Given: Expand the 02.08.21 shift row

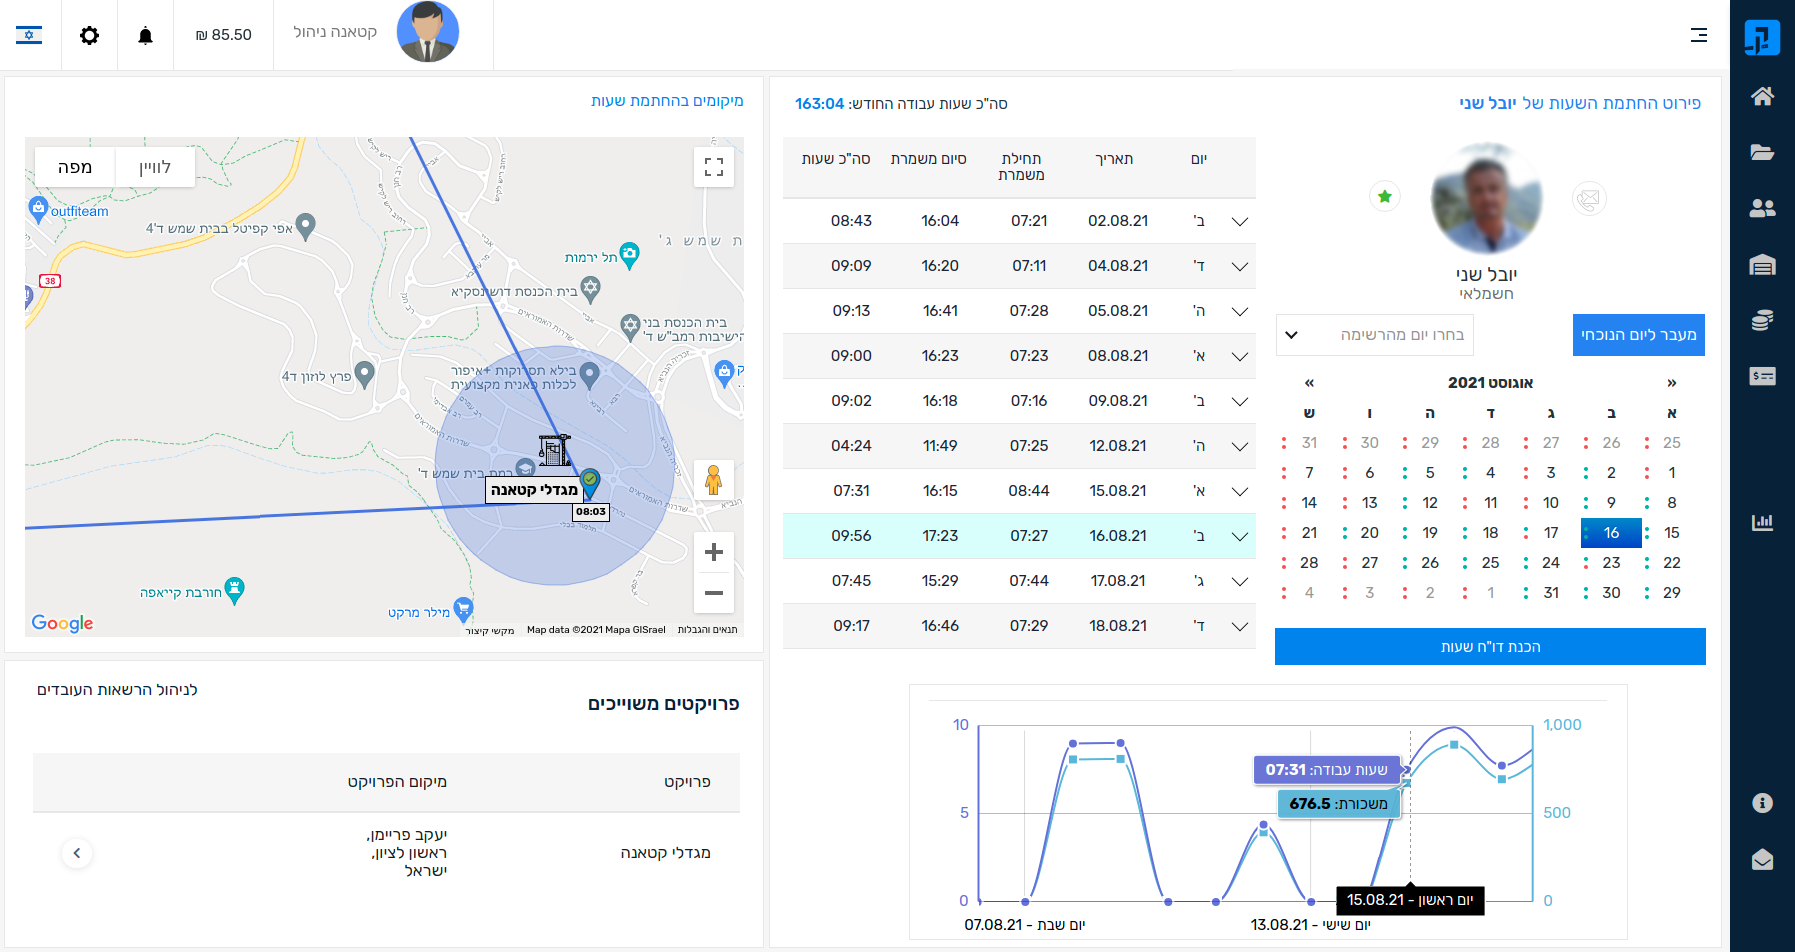Looking at the screenshot, I should pos(1239,221).
